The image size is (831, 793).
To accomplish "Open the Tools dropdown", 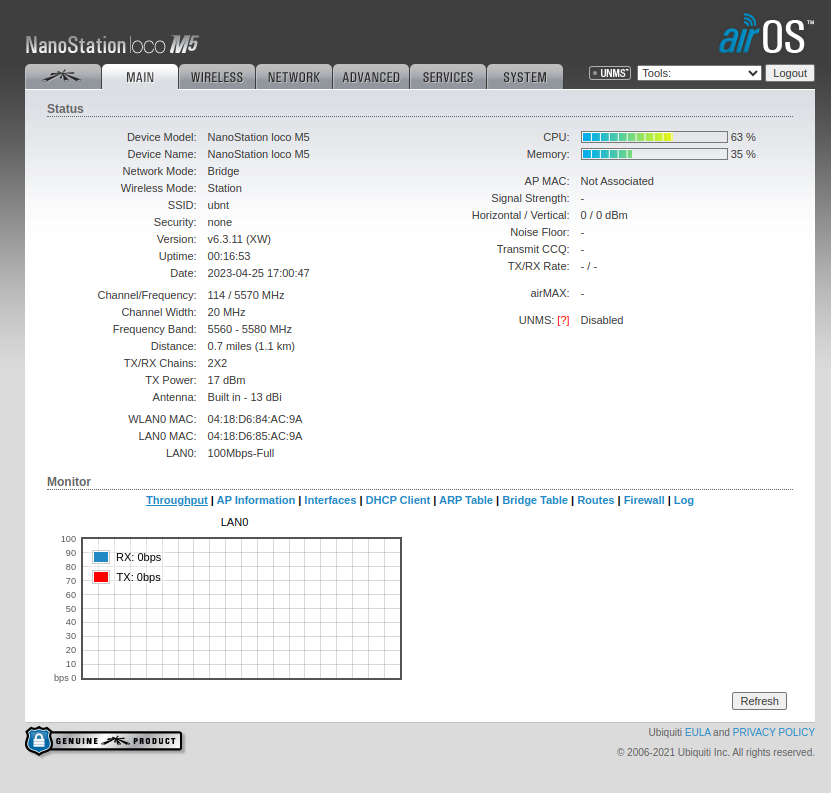I will 699,73.
